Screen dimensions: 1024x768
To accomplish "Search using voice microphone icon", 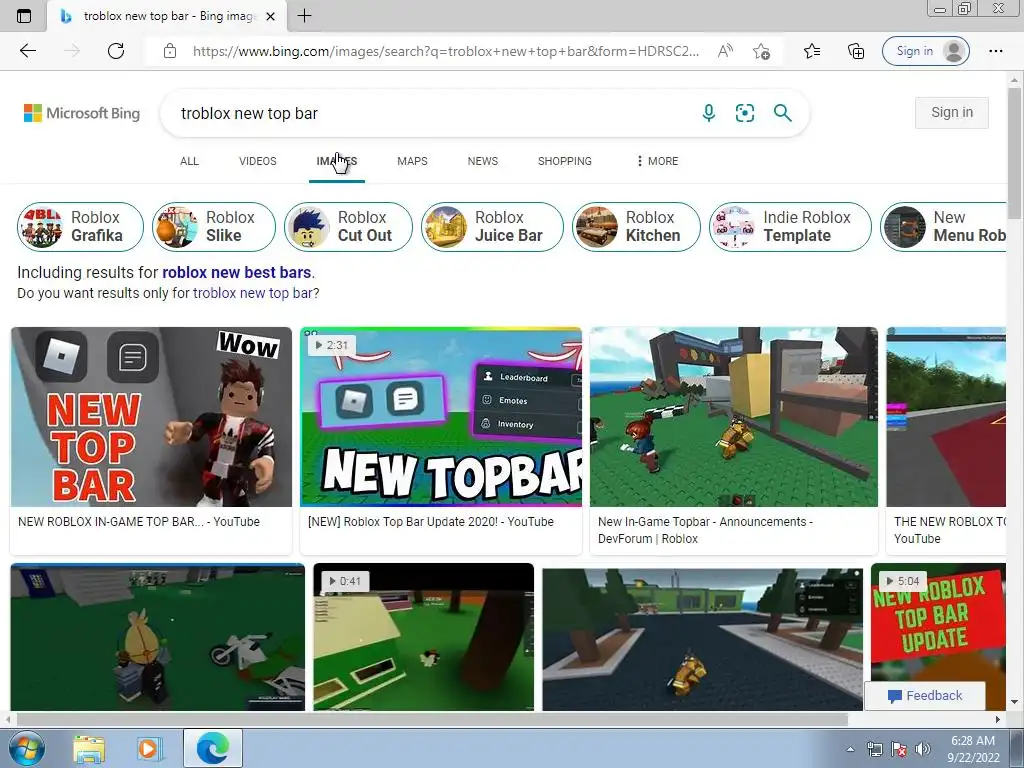I will click(709, 113).
